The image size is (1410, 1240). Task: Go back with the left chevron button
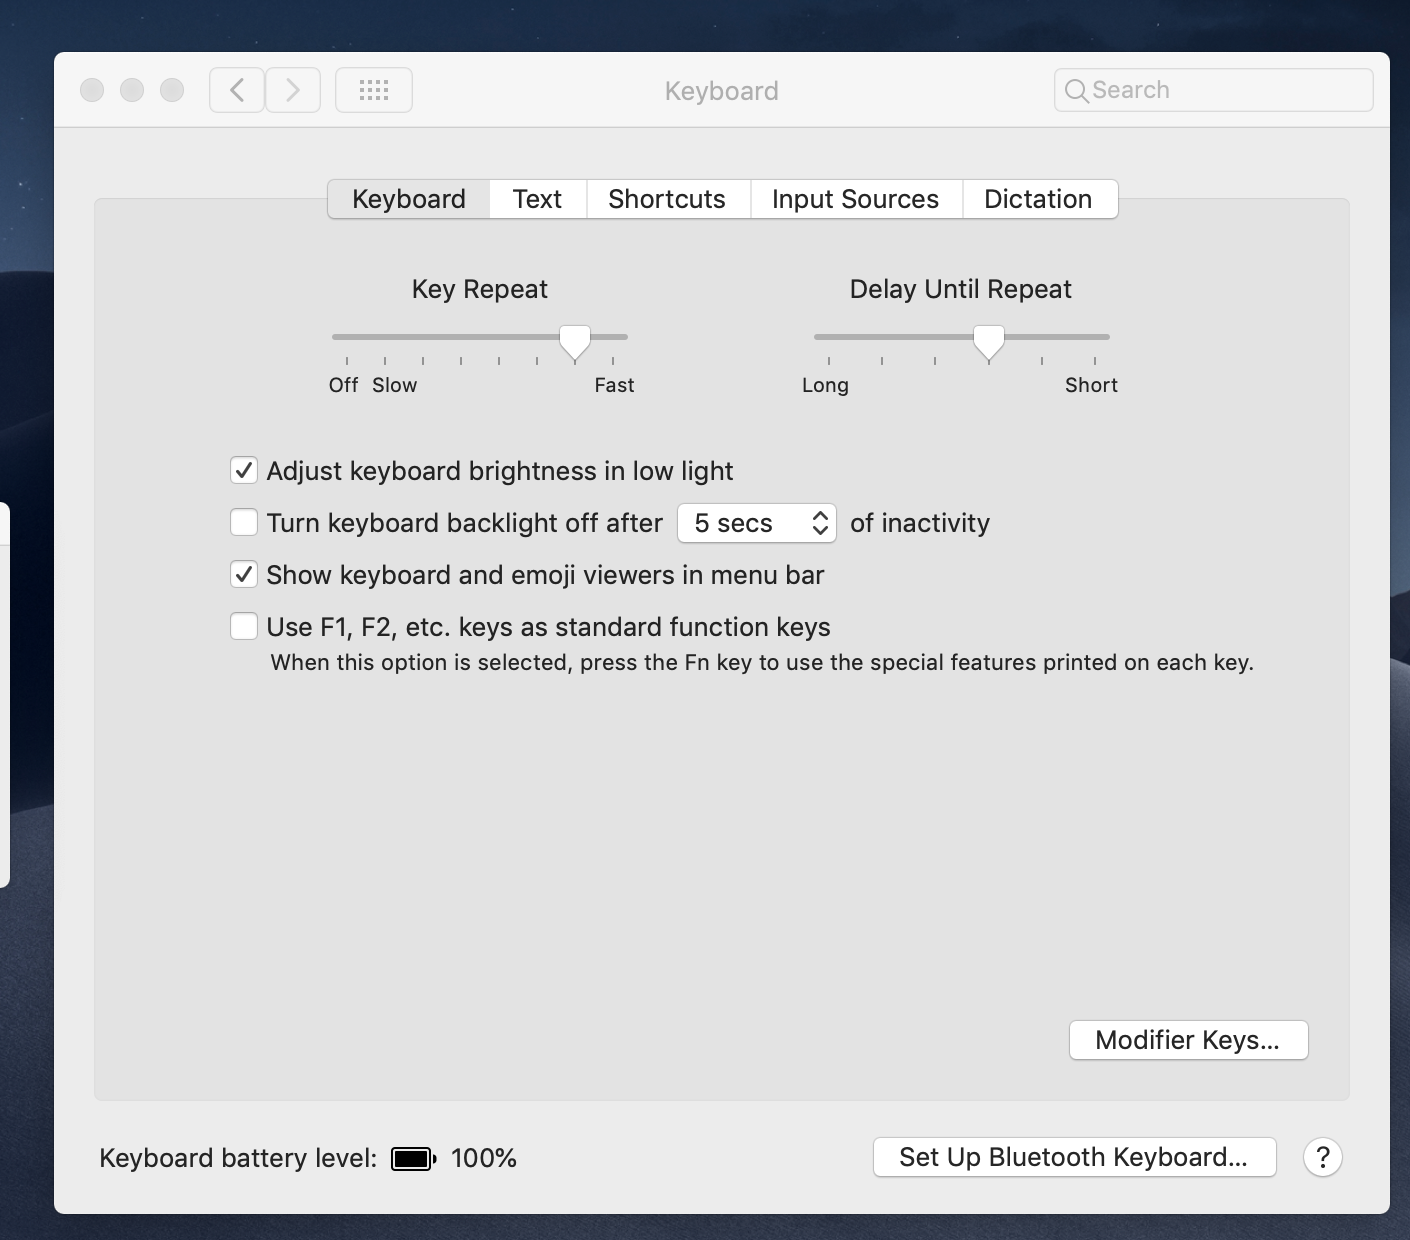237,90
